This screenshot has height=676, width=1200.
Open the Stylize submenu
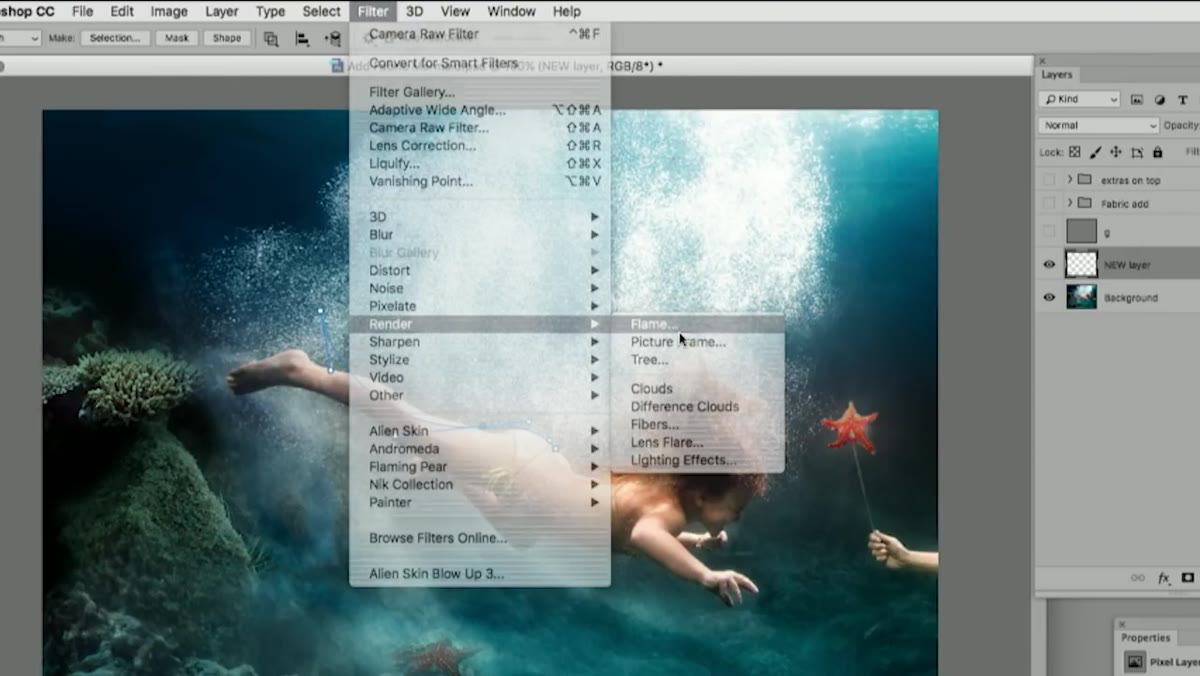point(480,360)
